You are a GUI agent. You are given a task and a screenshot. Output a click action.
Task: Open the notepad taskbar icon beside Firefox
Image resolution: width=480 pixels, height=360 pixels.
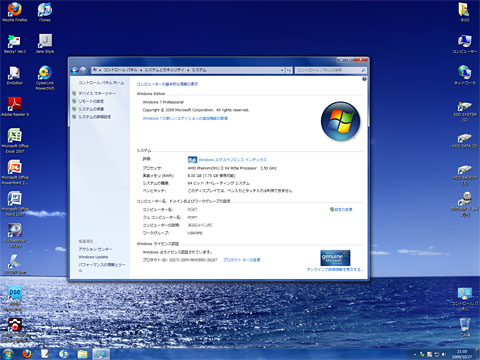45,354
